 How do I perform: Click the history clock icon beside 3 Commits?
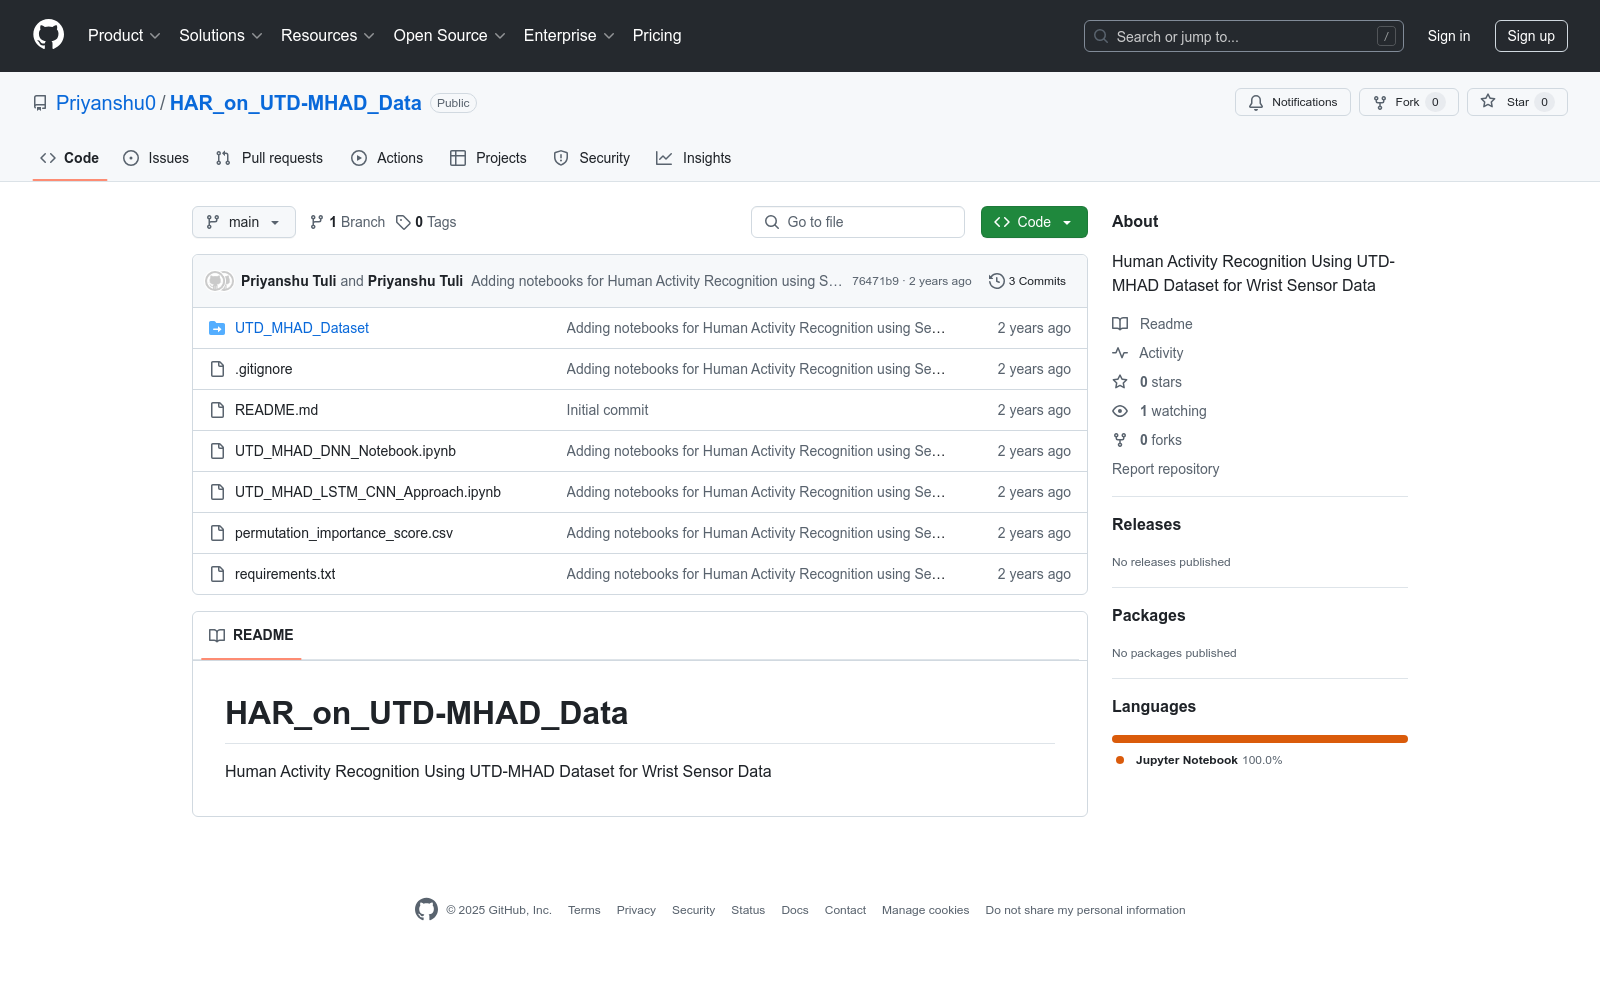point(996,281)
